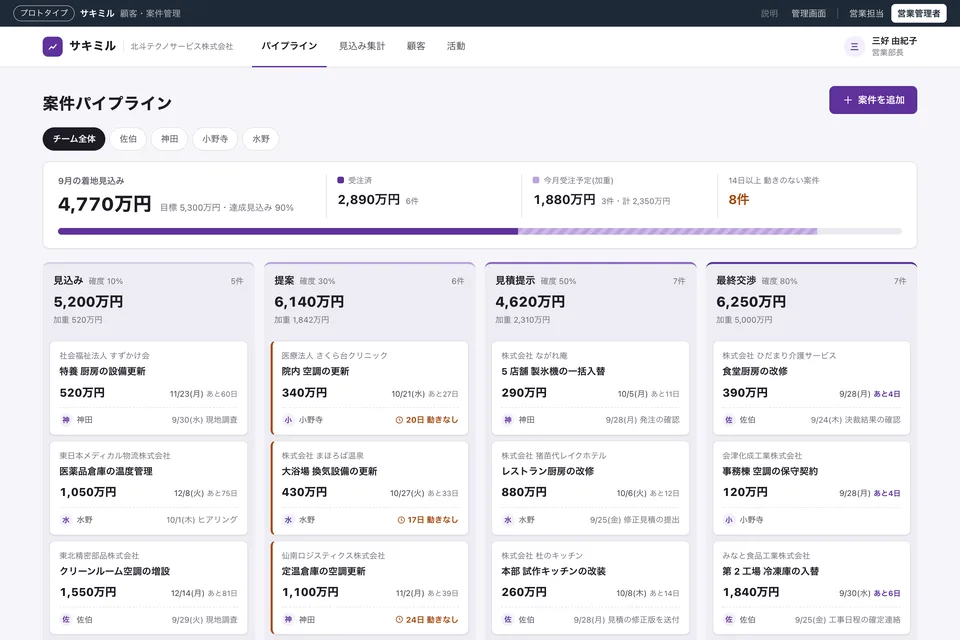This screenshot has width=960, height=640.
Task: Go to the 顧客 tab
Action: (416, 47)
